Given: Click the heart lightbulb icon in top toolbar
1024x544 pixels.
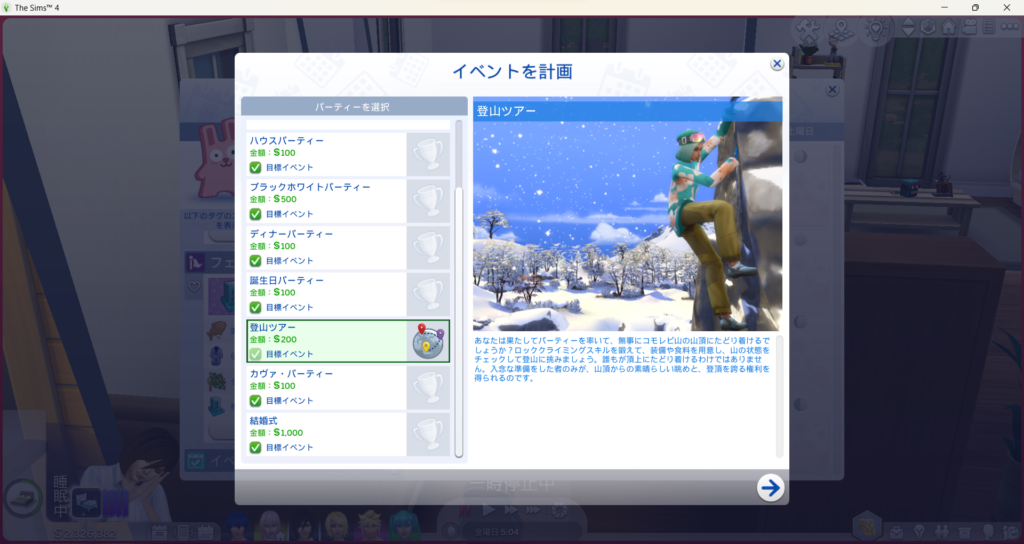Looking at the screenshot, I should pos(876,28).
